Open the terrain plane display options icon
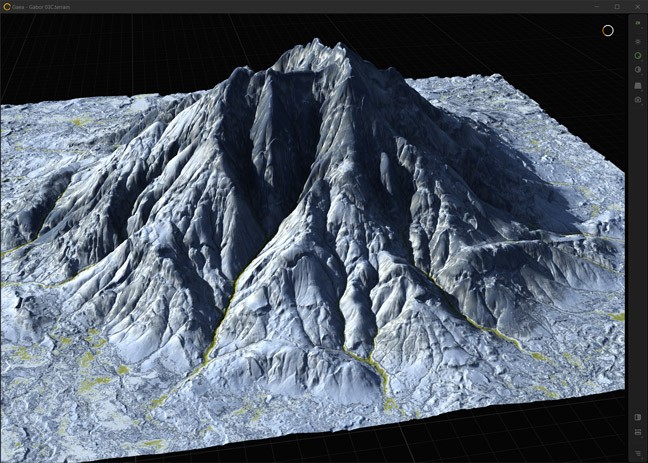Image resolution: width=648 pixels, height=463 pixels. pos(638,85)
